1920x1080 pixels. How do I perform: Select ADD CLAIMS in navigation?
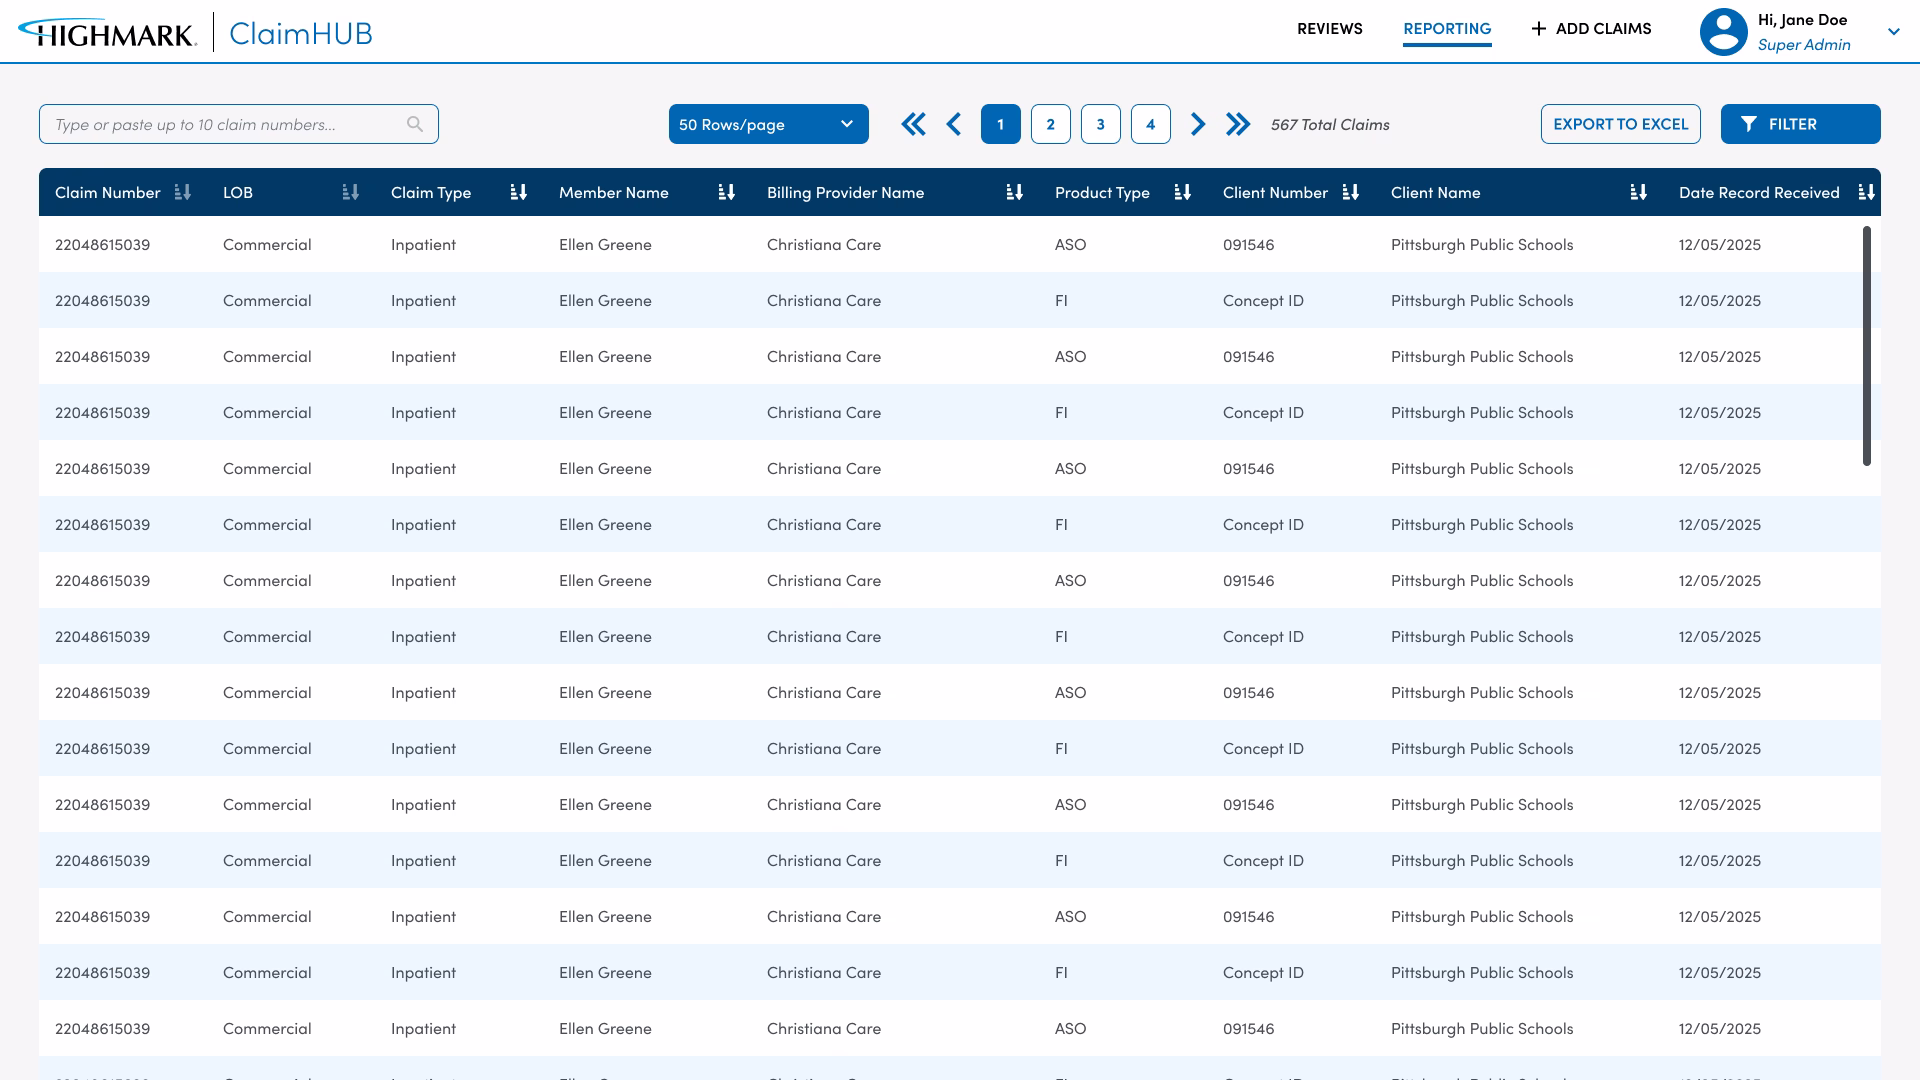[x=1591, y=29]
